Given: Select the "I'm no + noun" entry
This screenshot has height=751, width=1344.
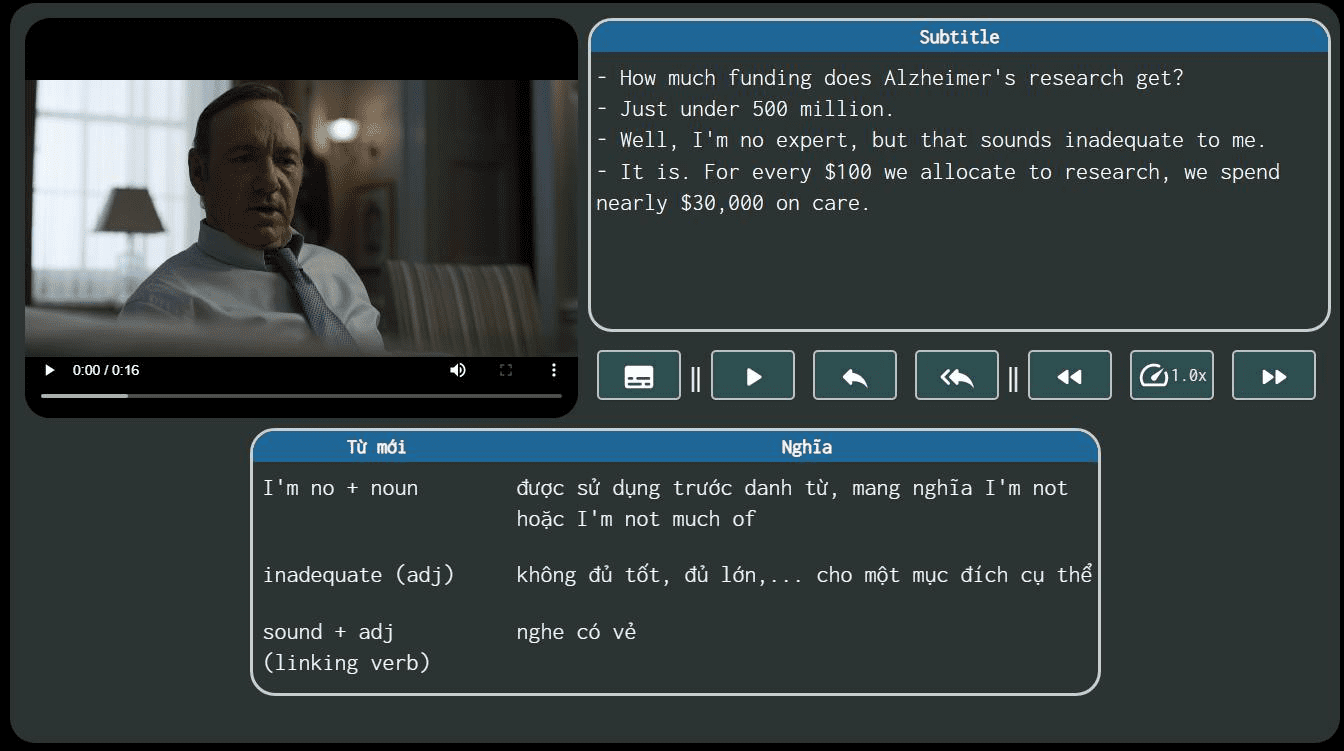Looking at the screenshot, I should point(340,488).
